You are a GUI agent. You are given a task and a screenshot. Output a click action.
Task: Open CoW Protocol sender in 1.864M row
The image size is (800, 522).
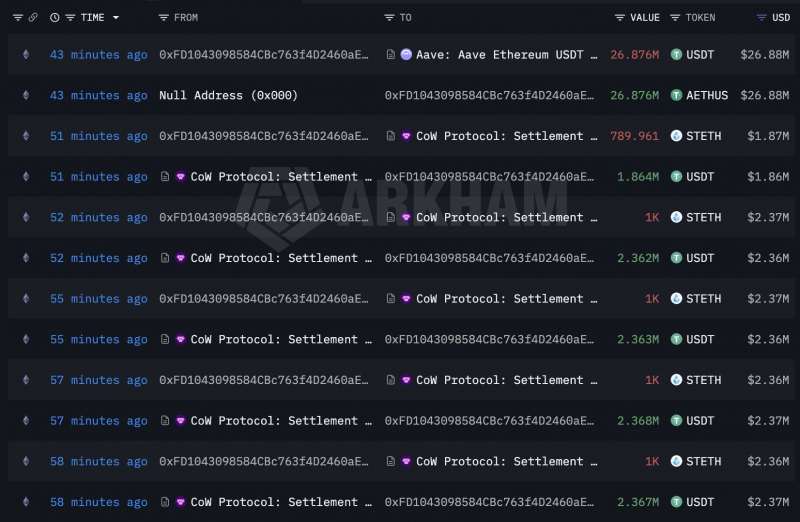coord(281,177)
